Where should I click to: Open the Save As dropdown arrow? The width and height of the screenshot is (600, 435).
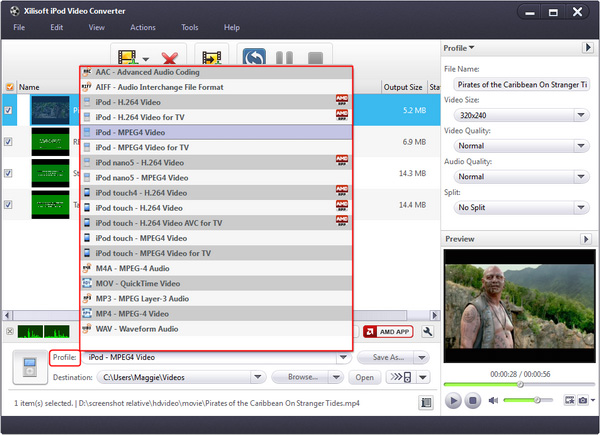(x=422, y=357)
